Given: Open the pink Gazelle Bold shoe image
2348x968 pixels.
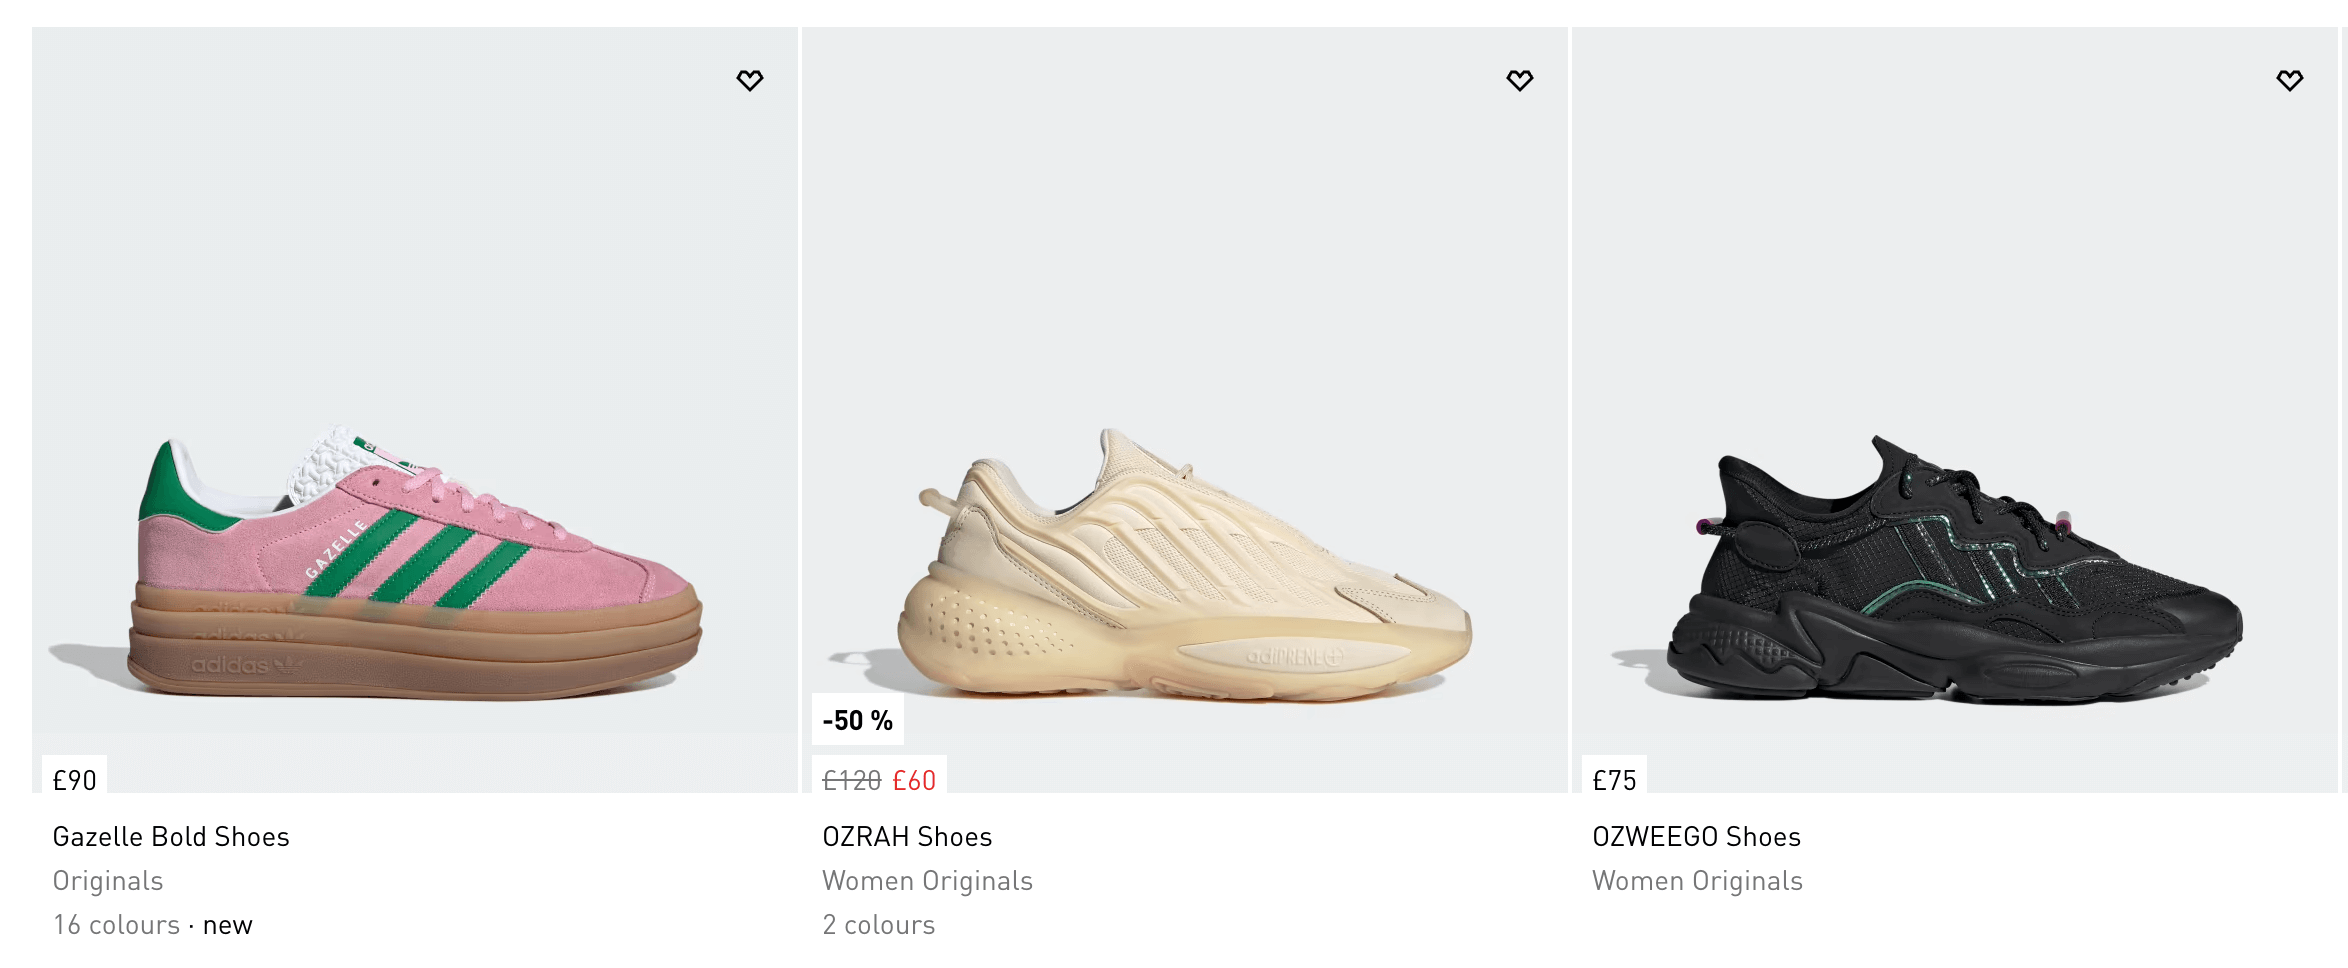Looking at the screenshot, I should coord(415,565).
